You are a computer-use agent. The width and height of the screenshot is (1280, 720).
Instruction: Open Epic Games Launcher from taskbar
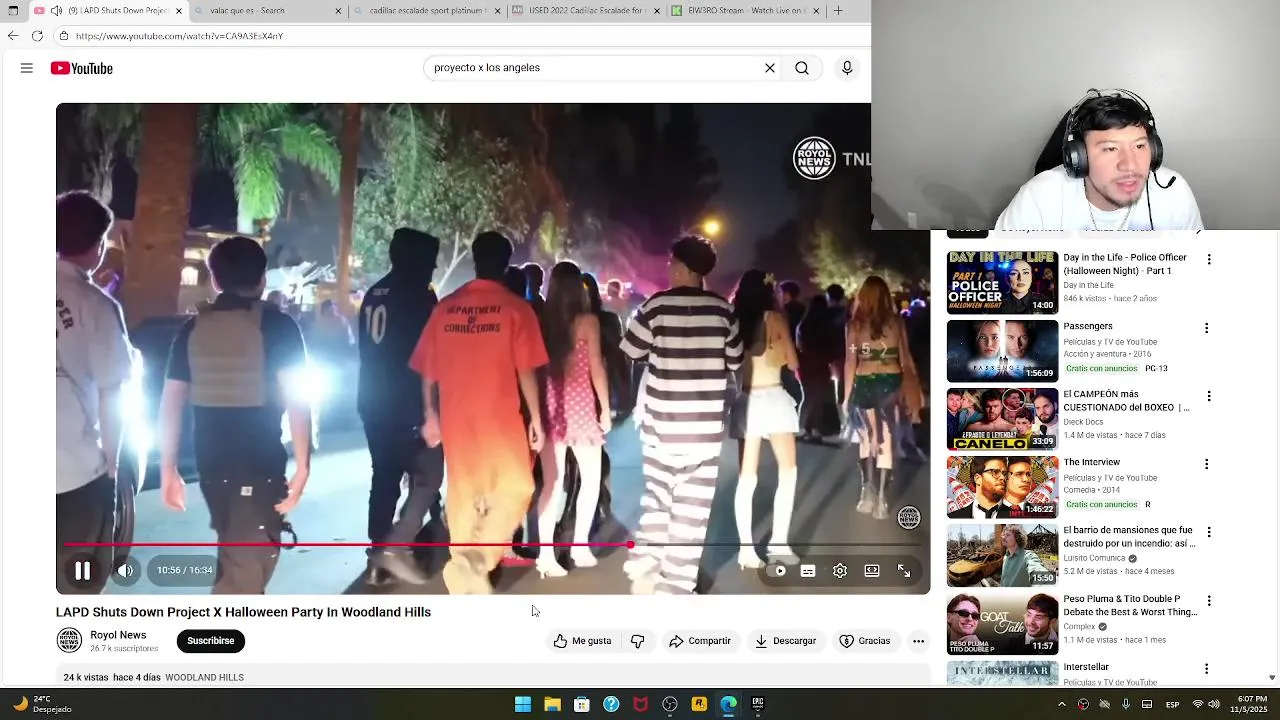point(758,704)
